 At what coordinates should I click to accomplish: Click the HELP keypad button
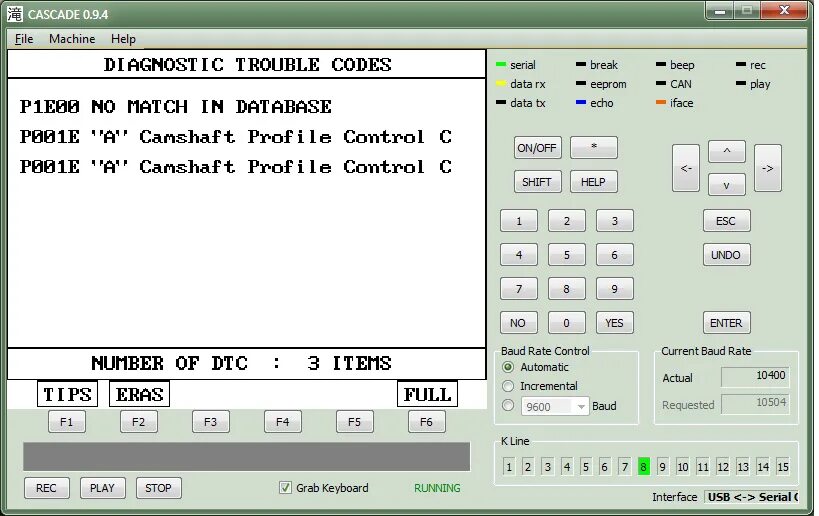(x=593, y=182)
